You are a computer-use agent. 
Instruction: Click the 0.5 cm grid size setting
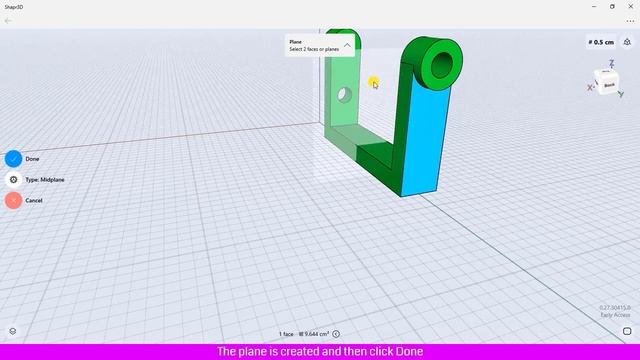point(601,42)
